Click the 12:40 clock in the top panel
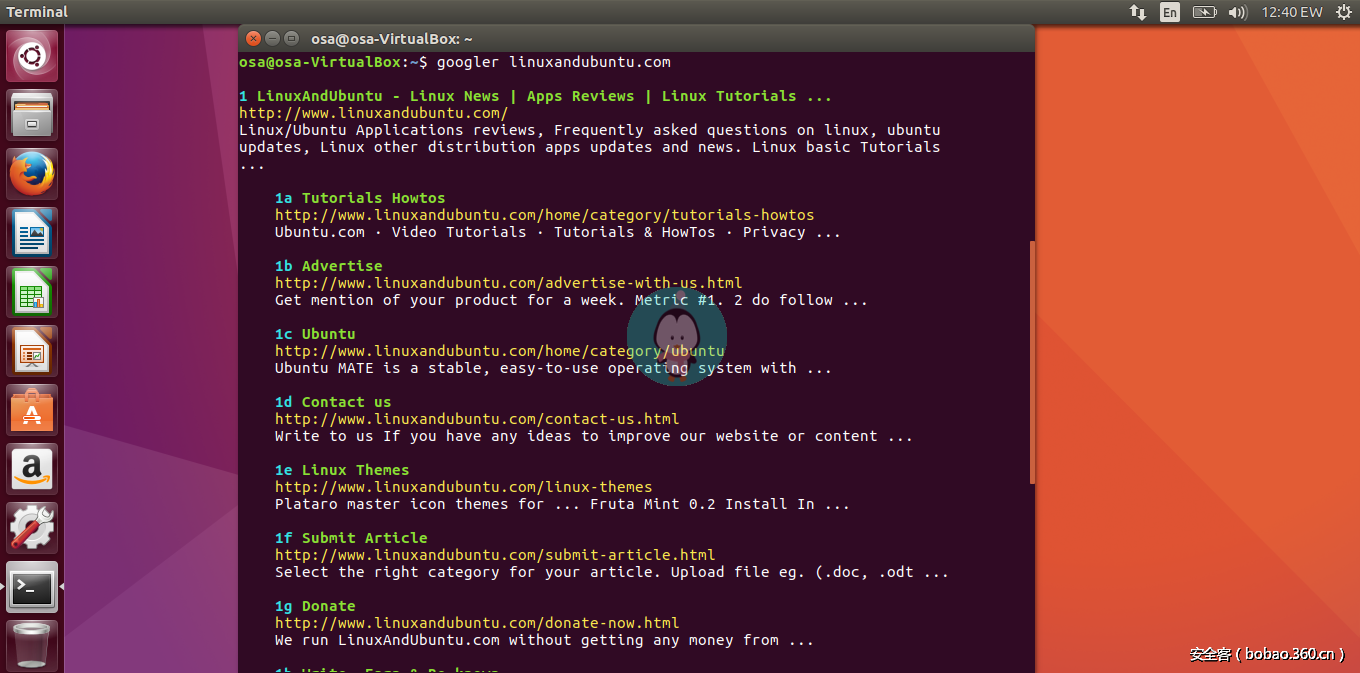 [x=1291, y=12]
